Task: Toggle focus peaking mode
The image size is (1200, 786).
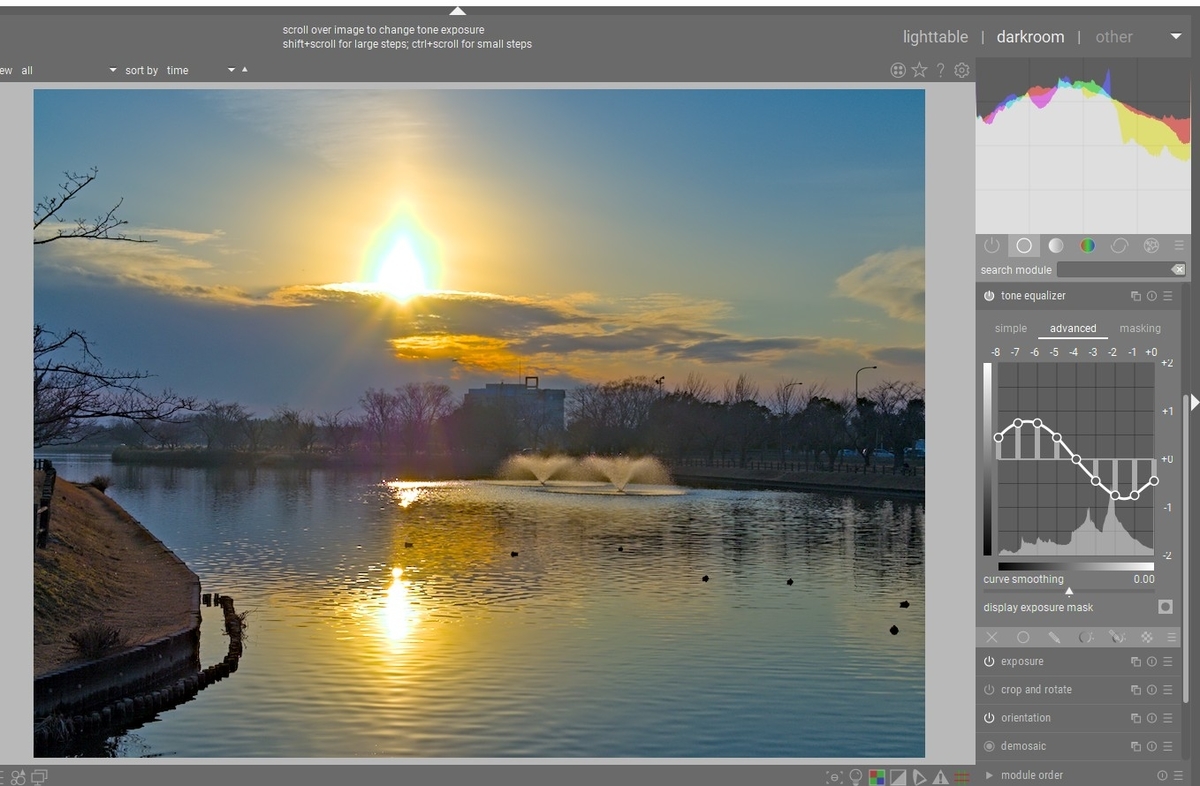Action: 834,777
